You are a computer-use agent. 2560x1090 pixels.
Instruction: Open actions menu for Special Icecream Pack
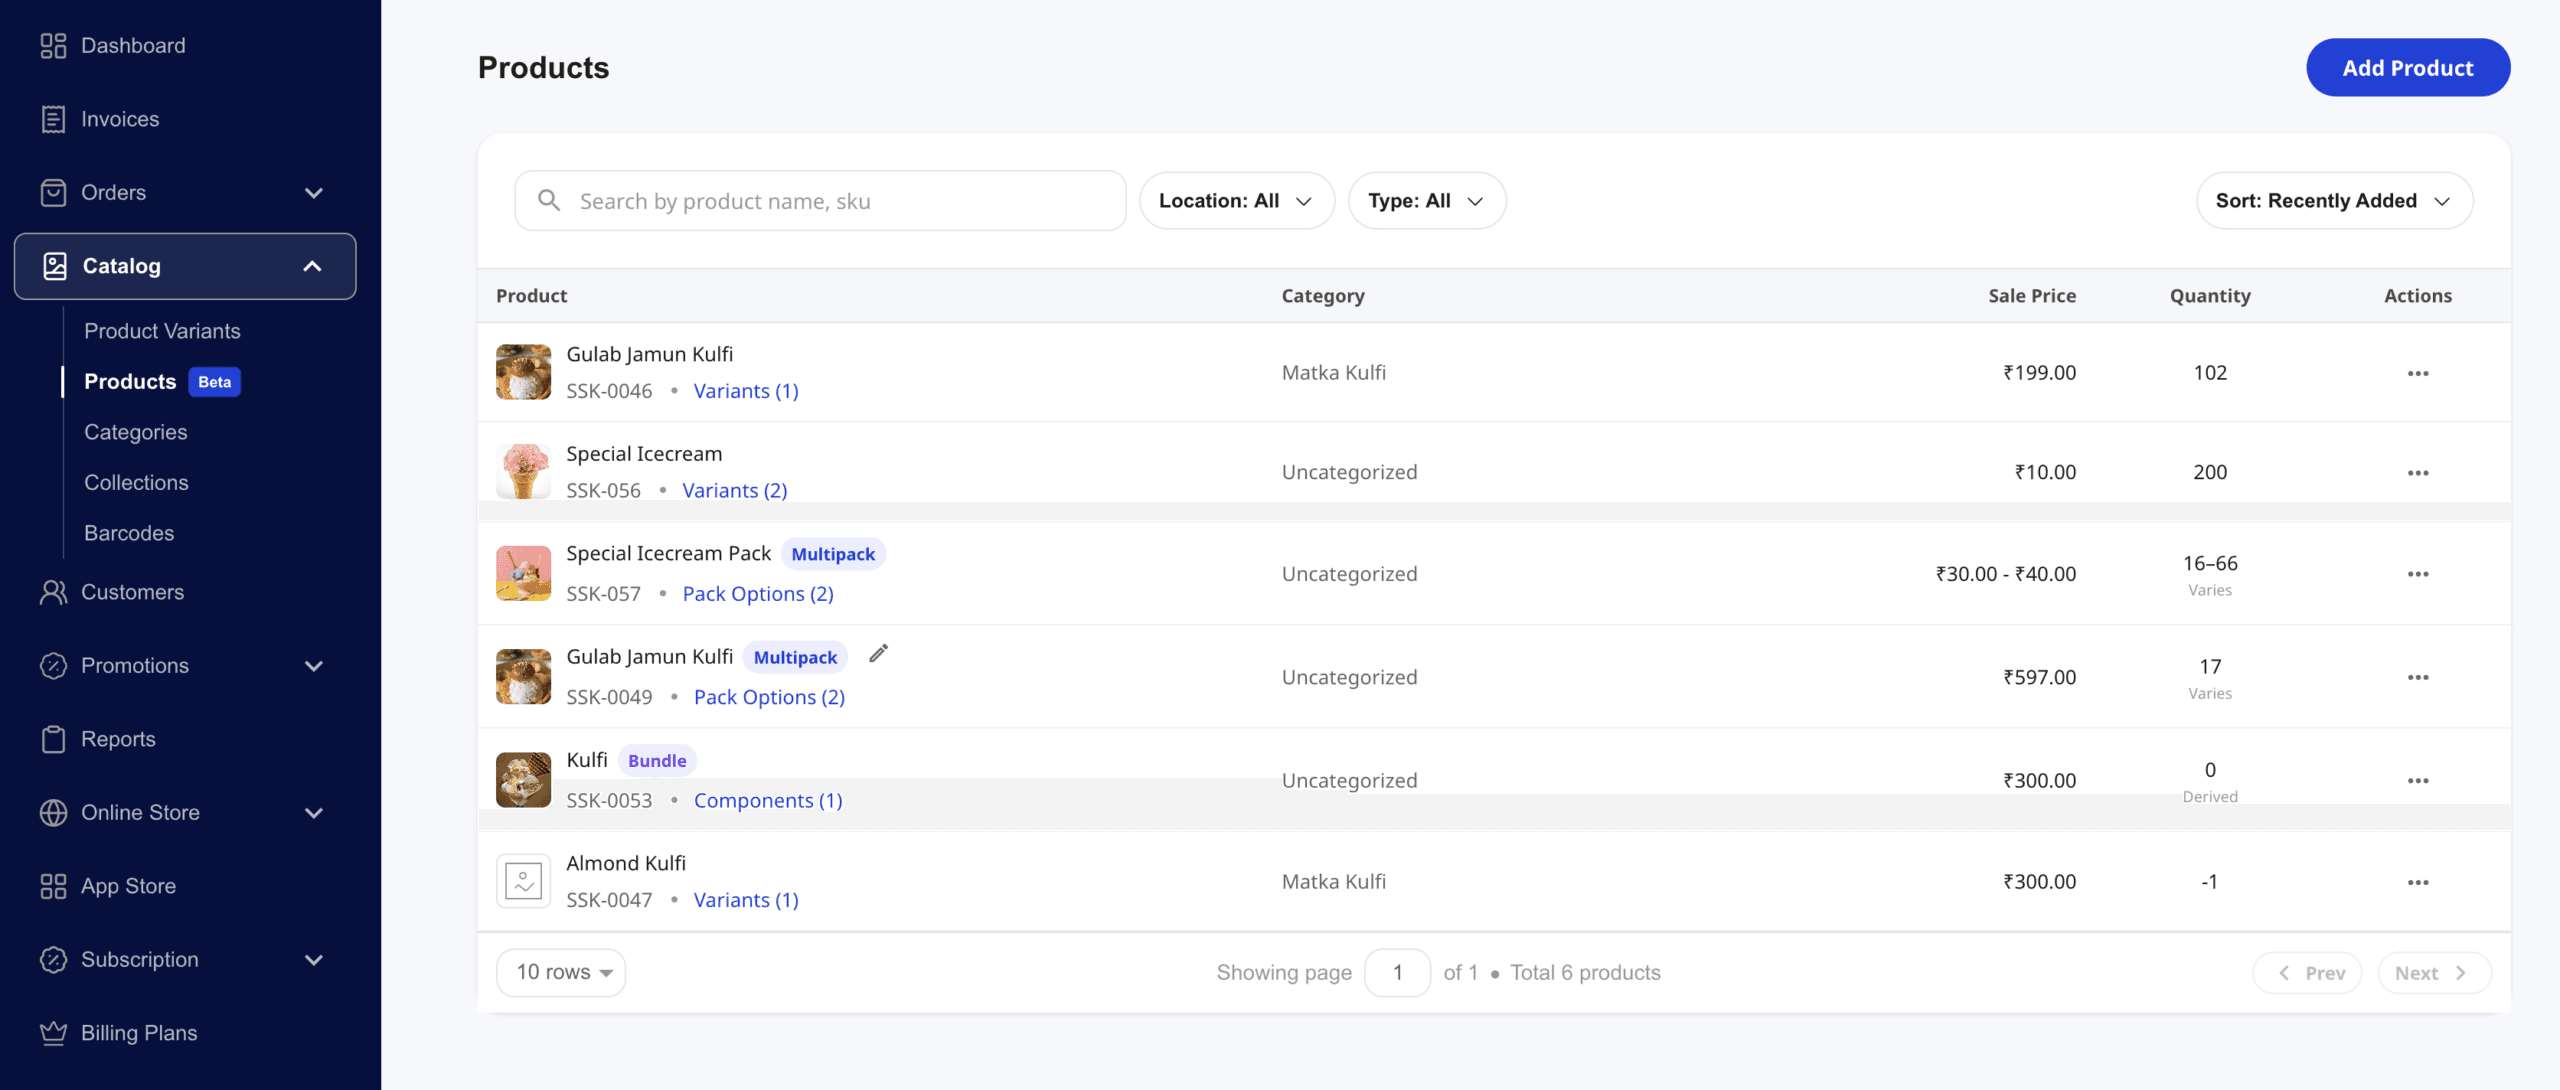[2418, 574]
